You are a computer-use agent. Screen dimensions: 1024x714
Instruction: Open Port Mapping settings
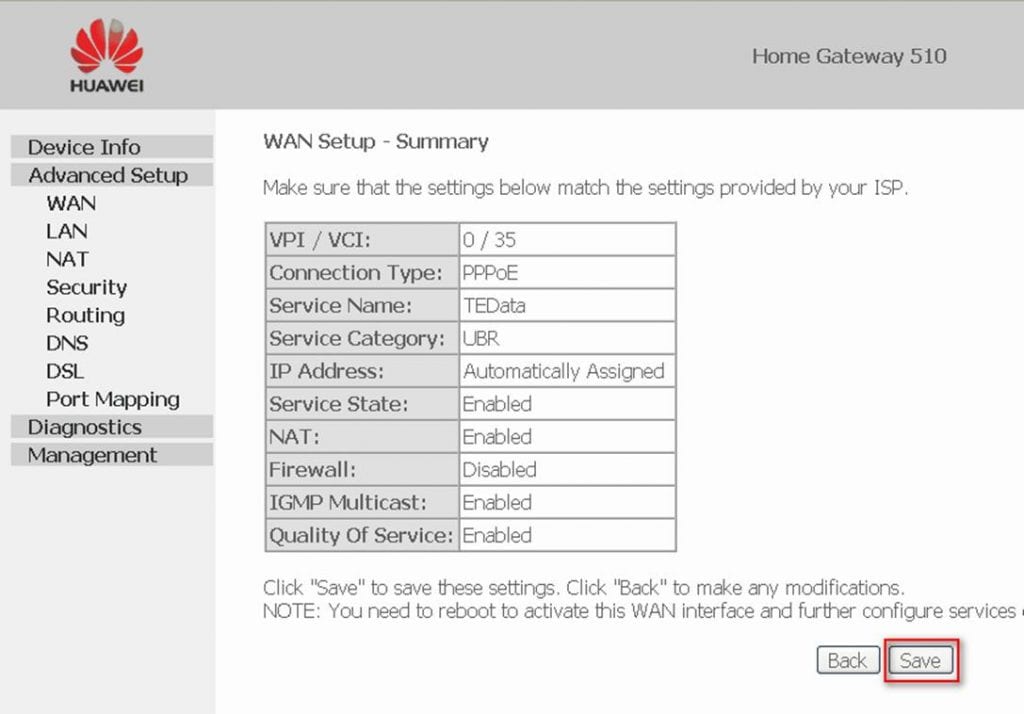[112, 399]
